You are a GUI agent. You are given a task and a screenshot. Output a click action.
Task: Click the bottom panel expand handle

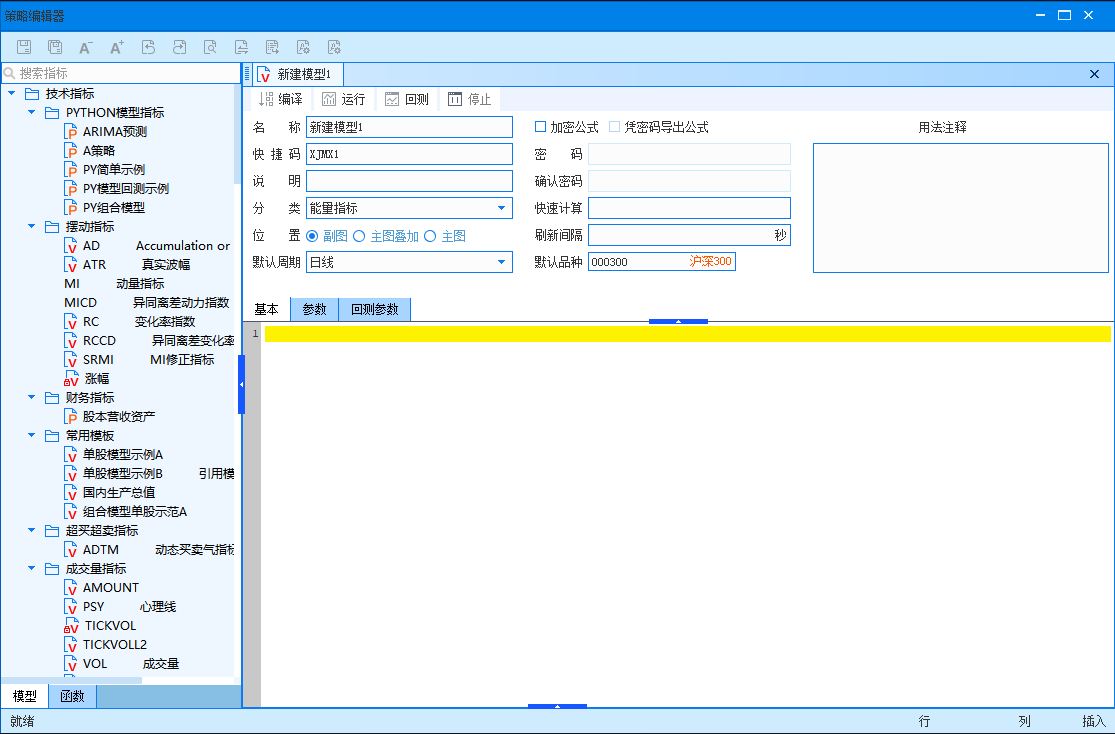click(558, 706)
